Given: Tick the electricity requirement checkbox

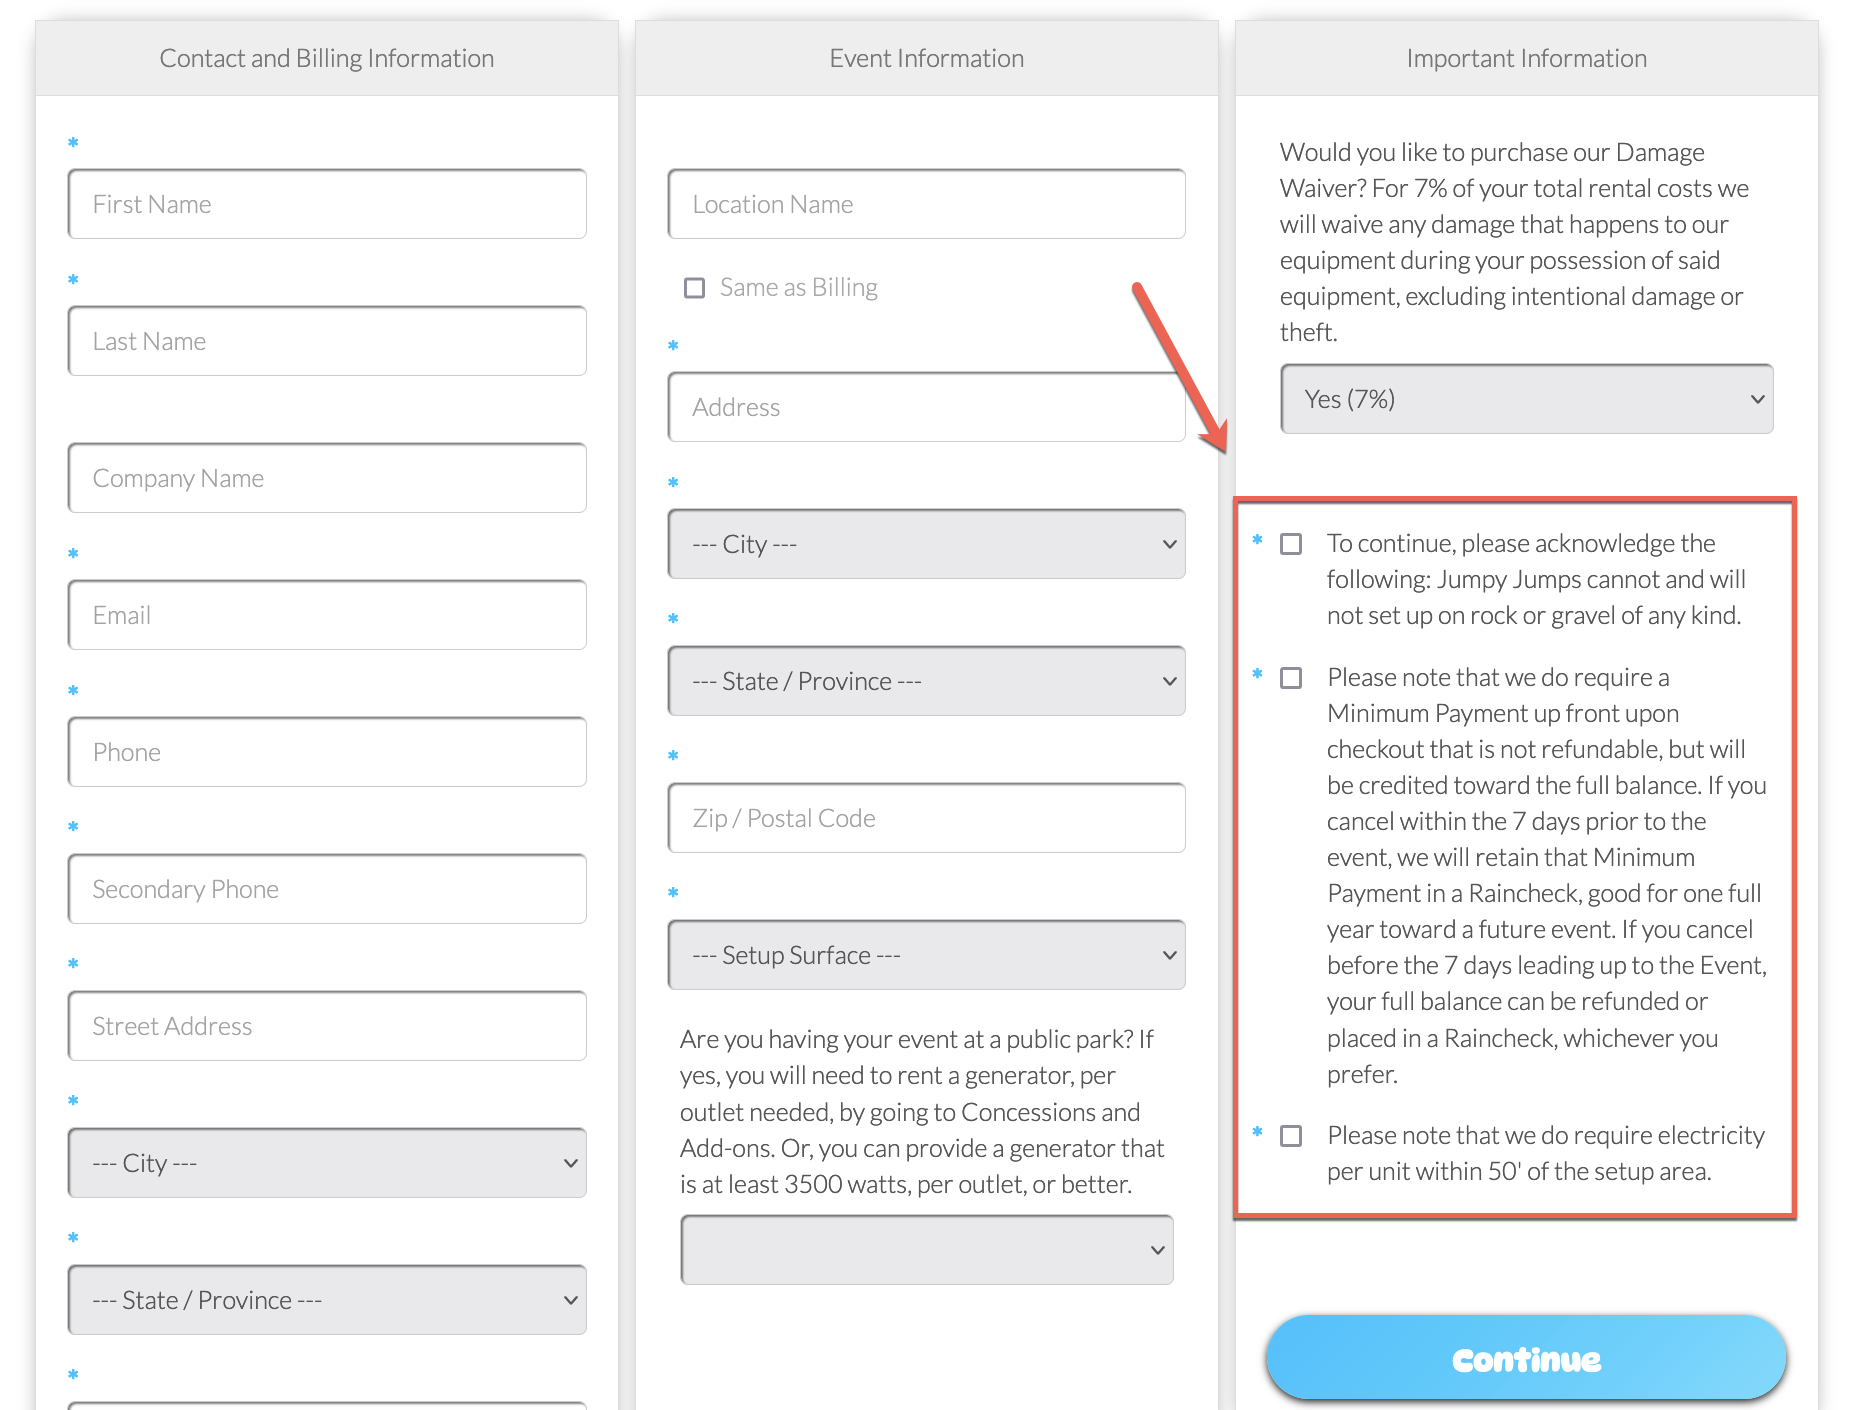Looking at the screenshot, I should pos(1291,1136).
